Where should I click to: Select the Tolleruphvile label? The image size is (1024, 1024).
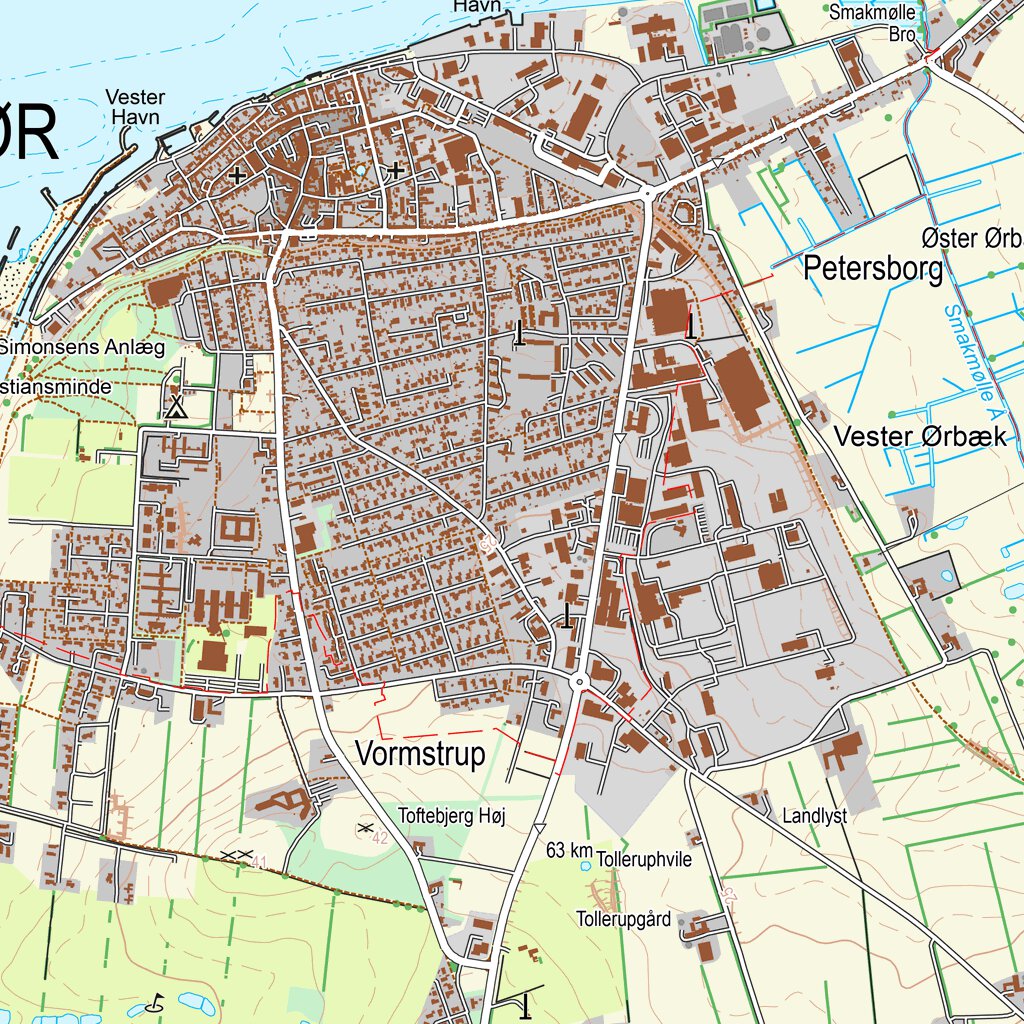(x=644, y=859)
